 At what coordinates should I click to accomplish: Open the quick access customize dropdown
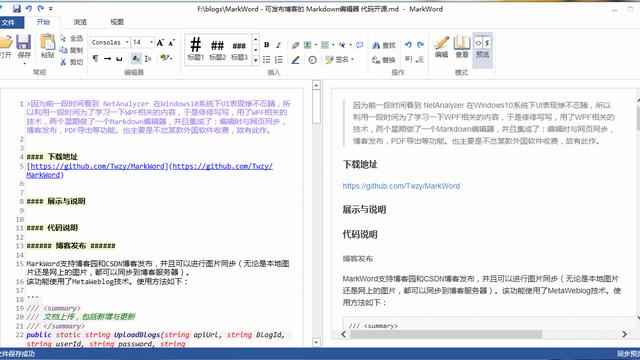click(51, 9)
